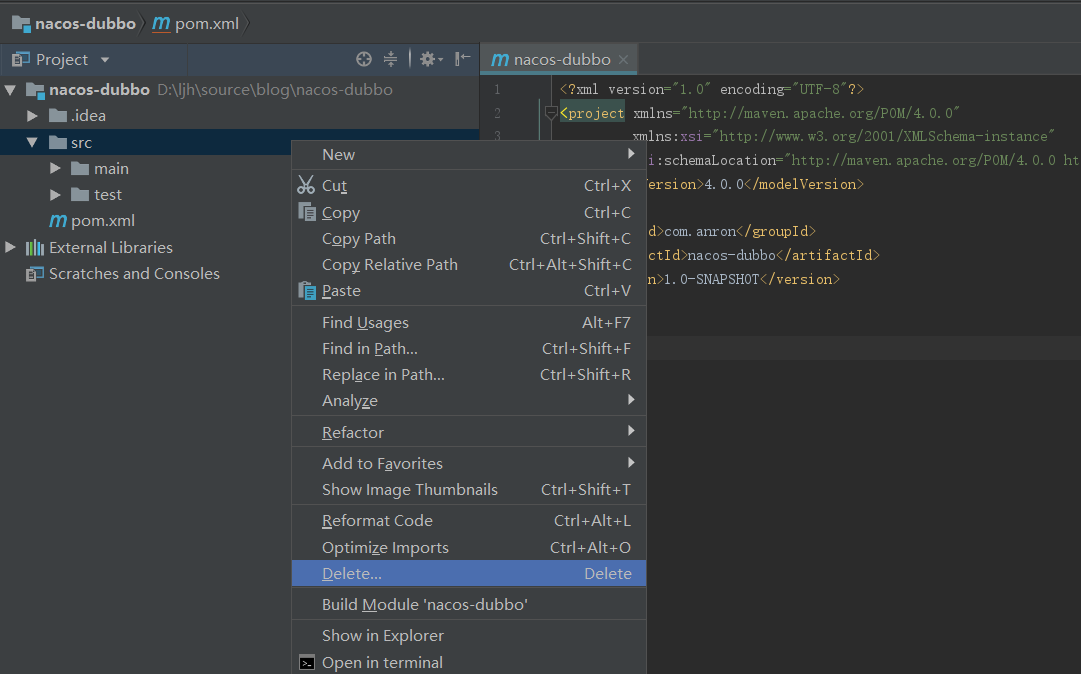Click the terminal icon beside Open in terminal

tap(307, 662)
